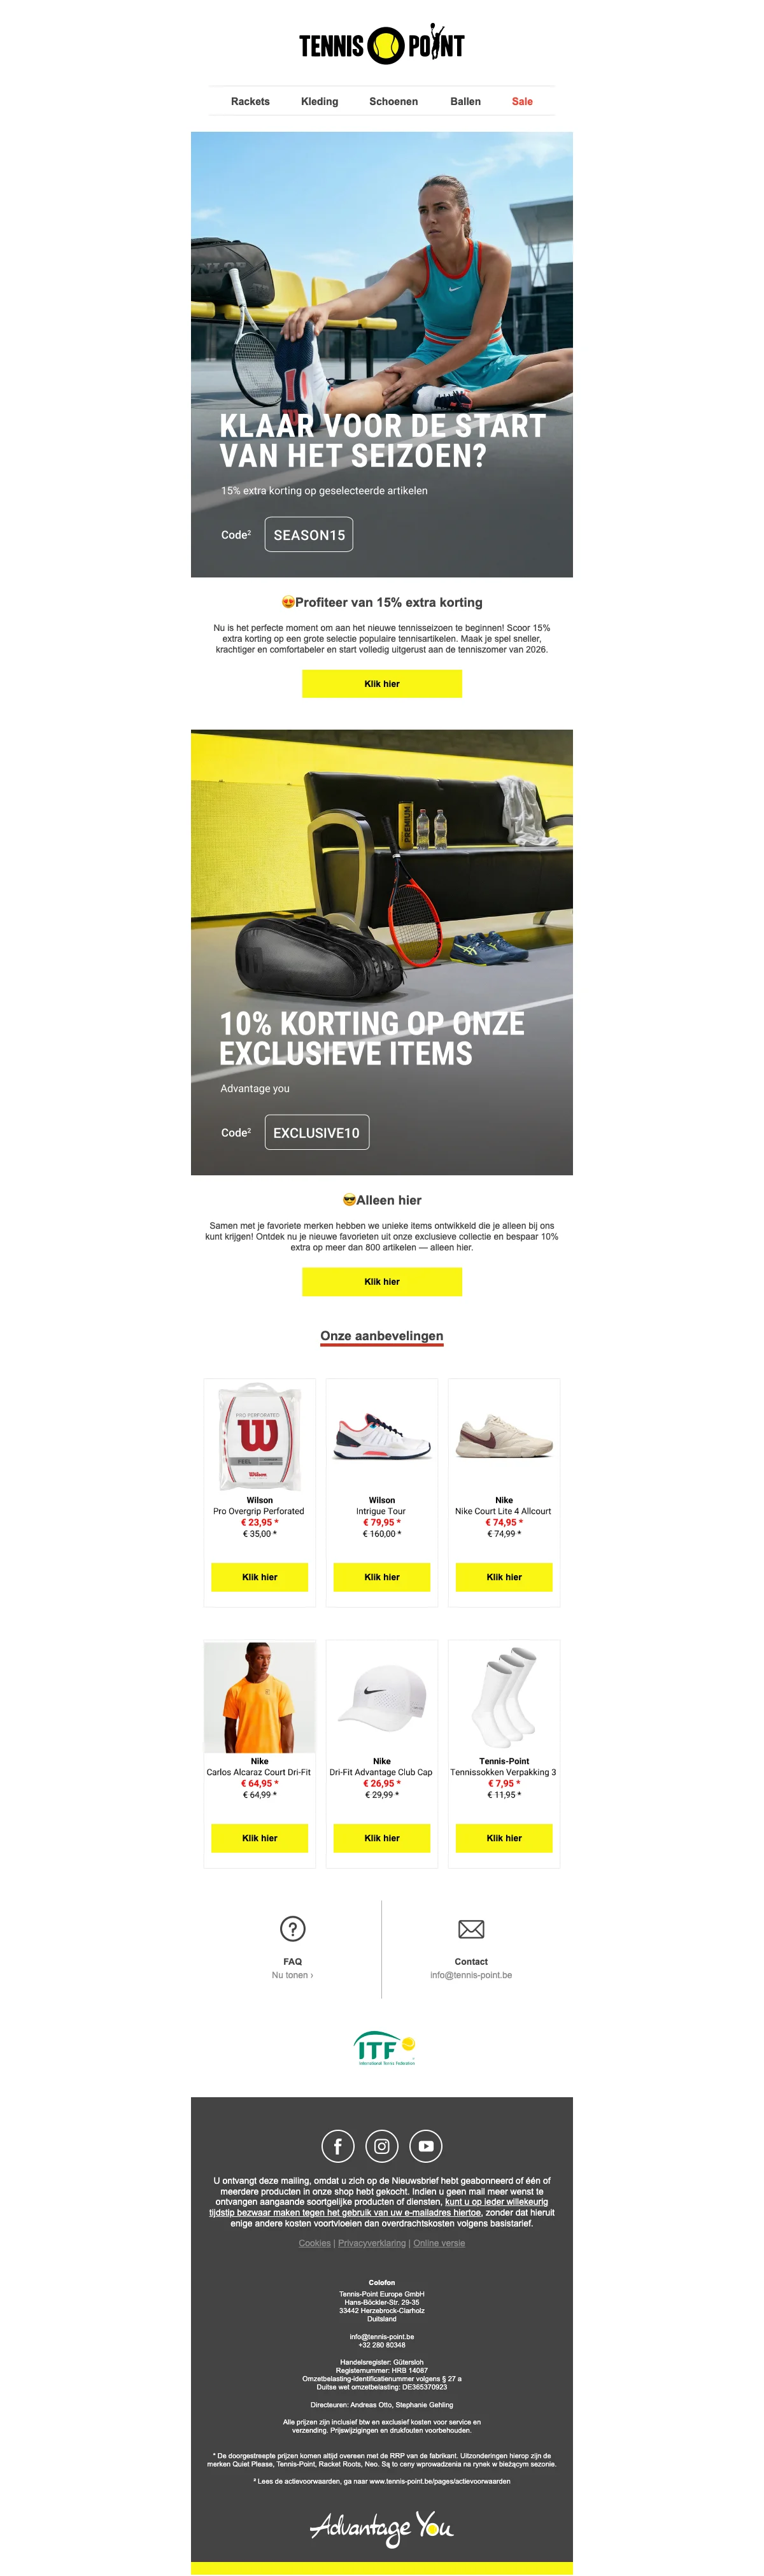Open the Online versie link

439,2243
